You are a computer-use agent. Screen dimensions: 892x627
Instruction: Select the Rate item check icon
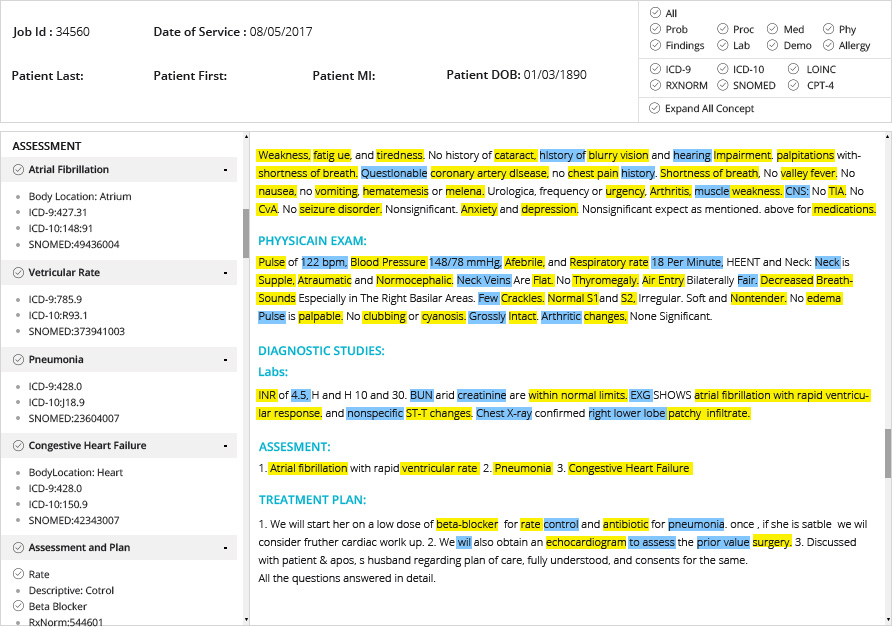click(18, 574)
